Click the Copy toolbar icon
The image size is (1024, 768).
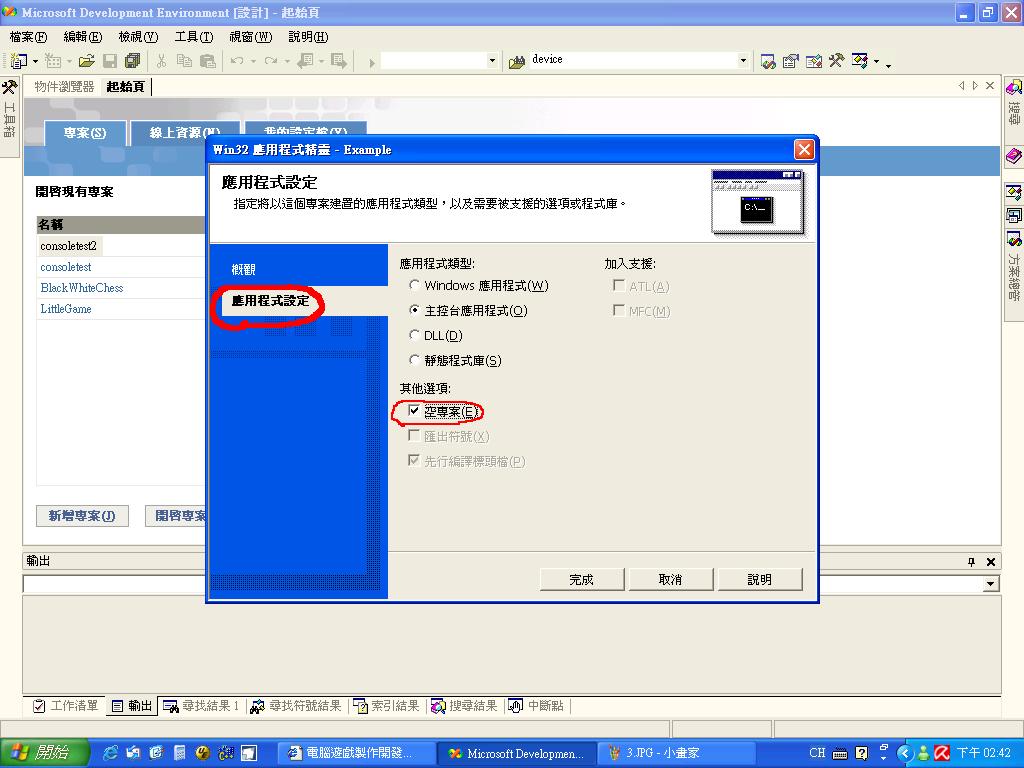184,61
